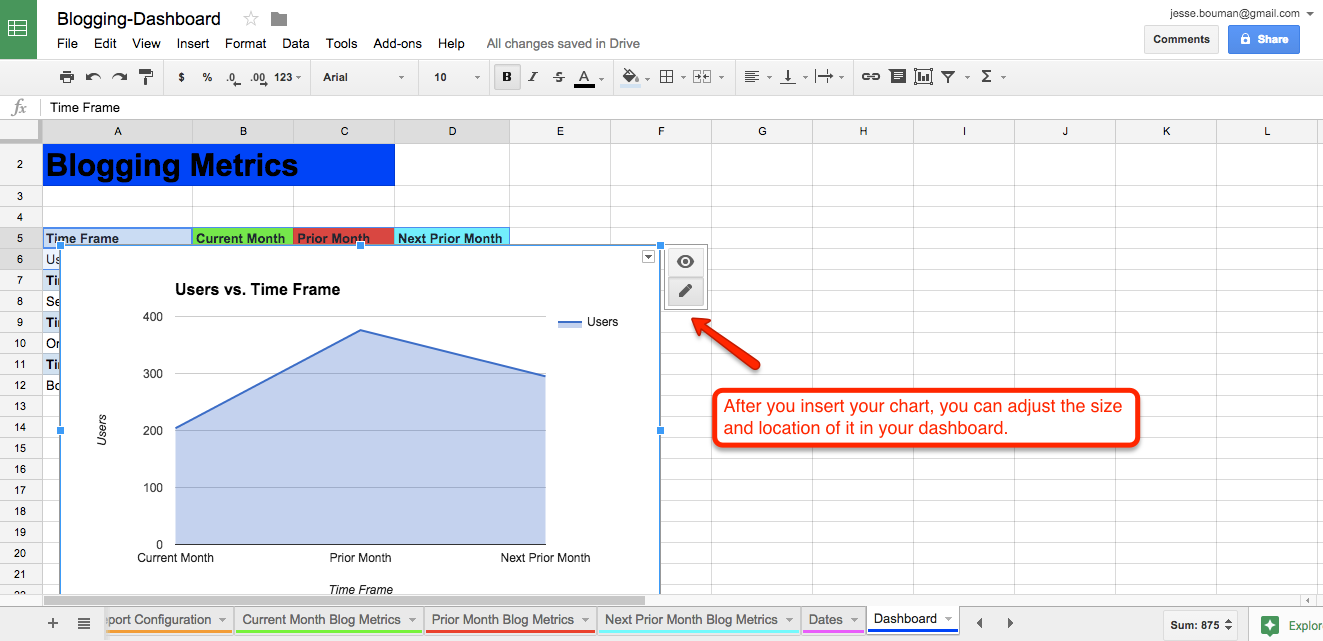The height and width of the screenshot is (641, 1323).
Task: Click the Filter icon in the toolbar
Action: tap(948, 76)
